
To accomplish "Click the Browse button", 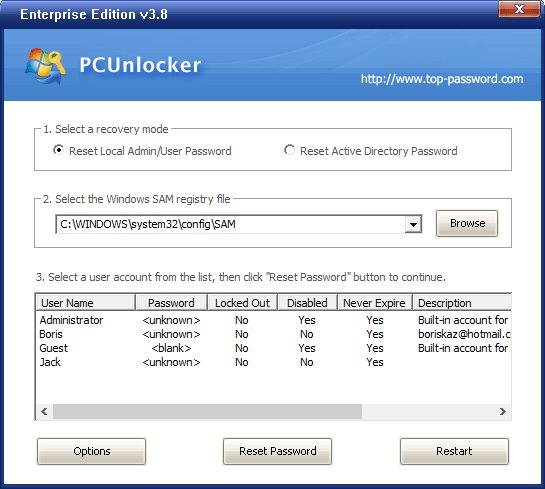I will pos(467,223).
